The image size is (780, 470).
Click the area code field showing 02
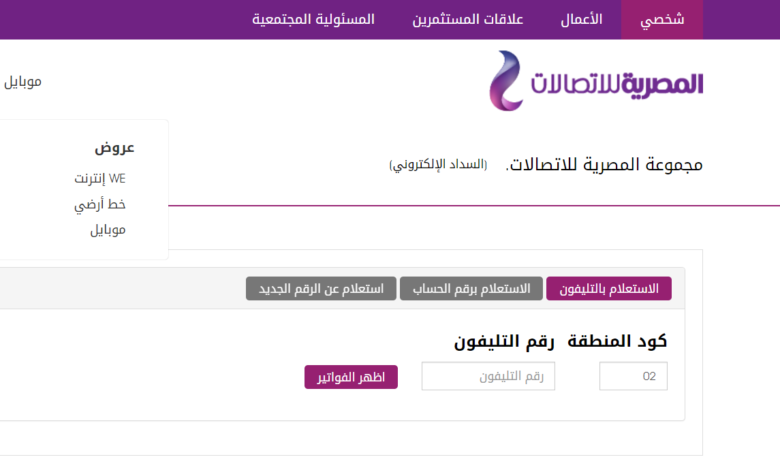(633, 376)
